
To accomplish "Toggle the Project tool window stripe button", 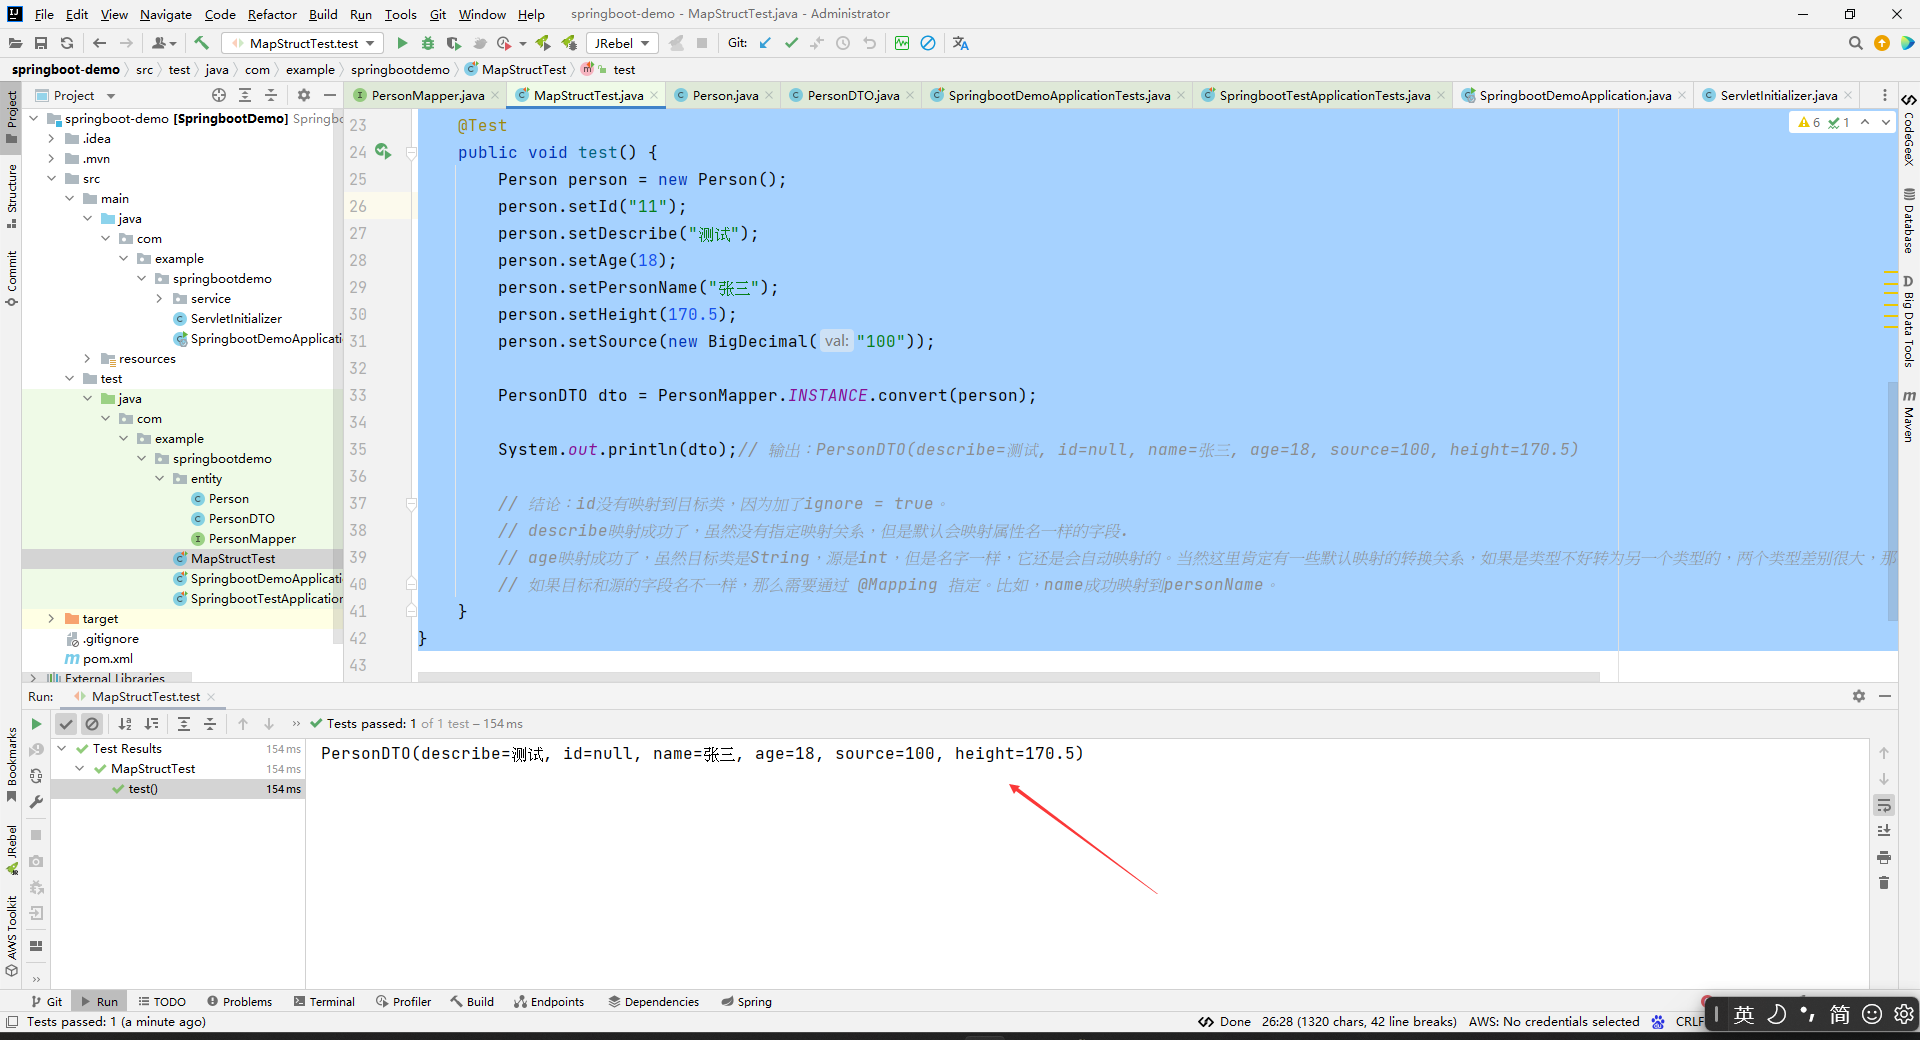I will click(x=12, y=117).
